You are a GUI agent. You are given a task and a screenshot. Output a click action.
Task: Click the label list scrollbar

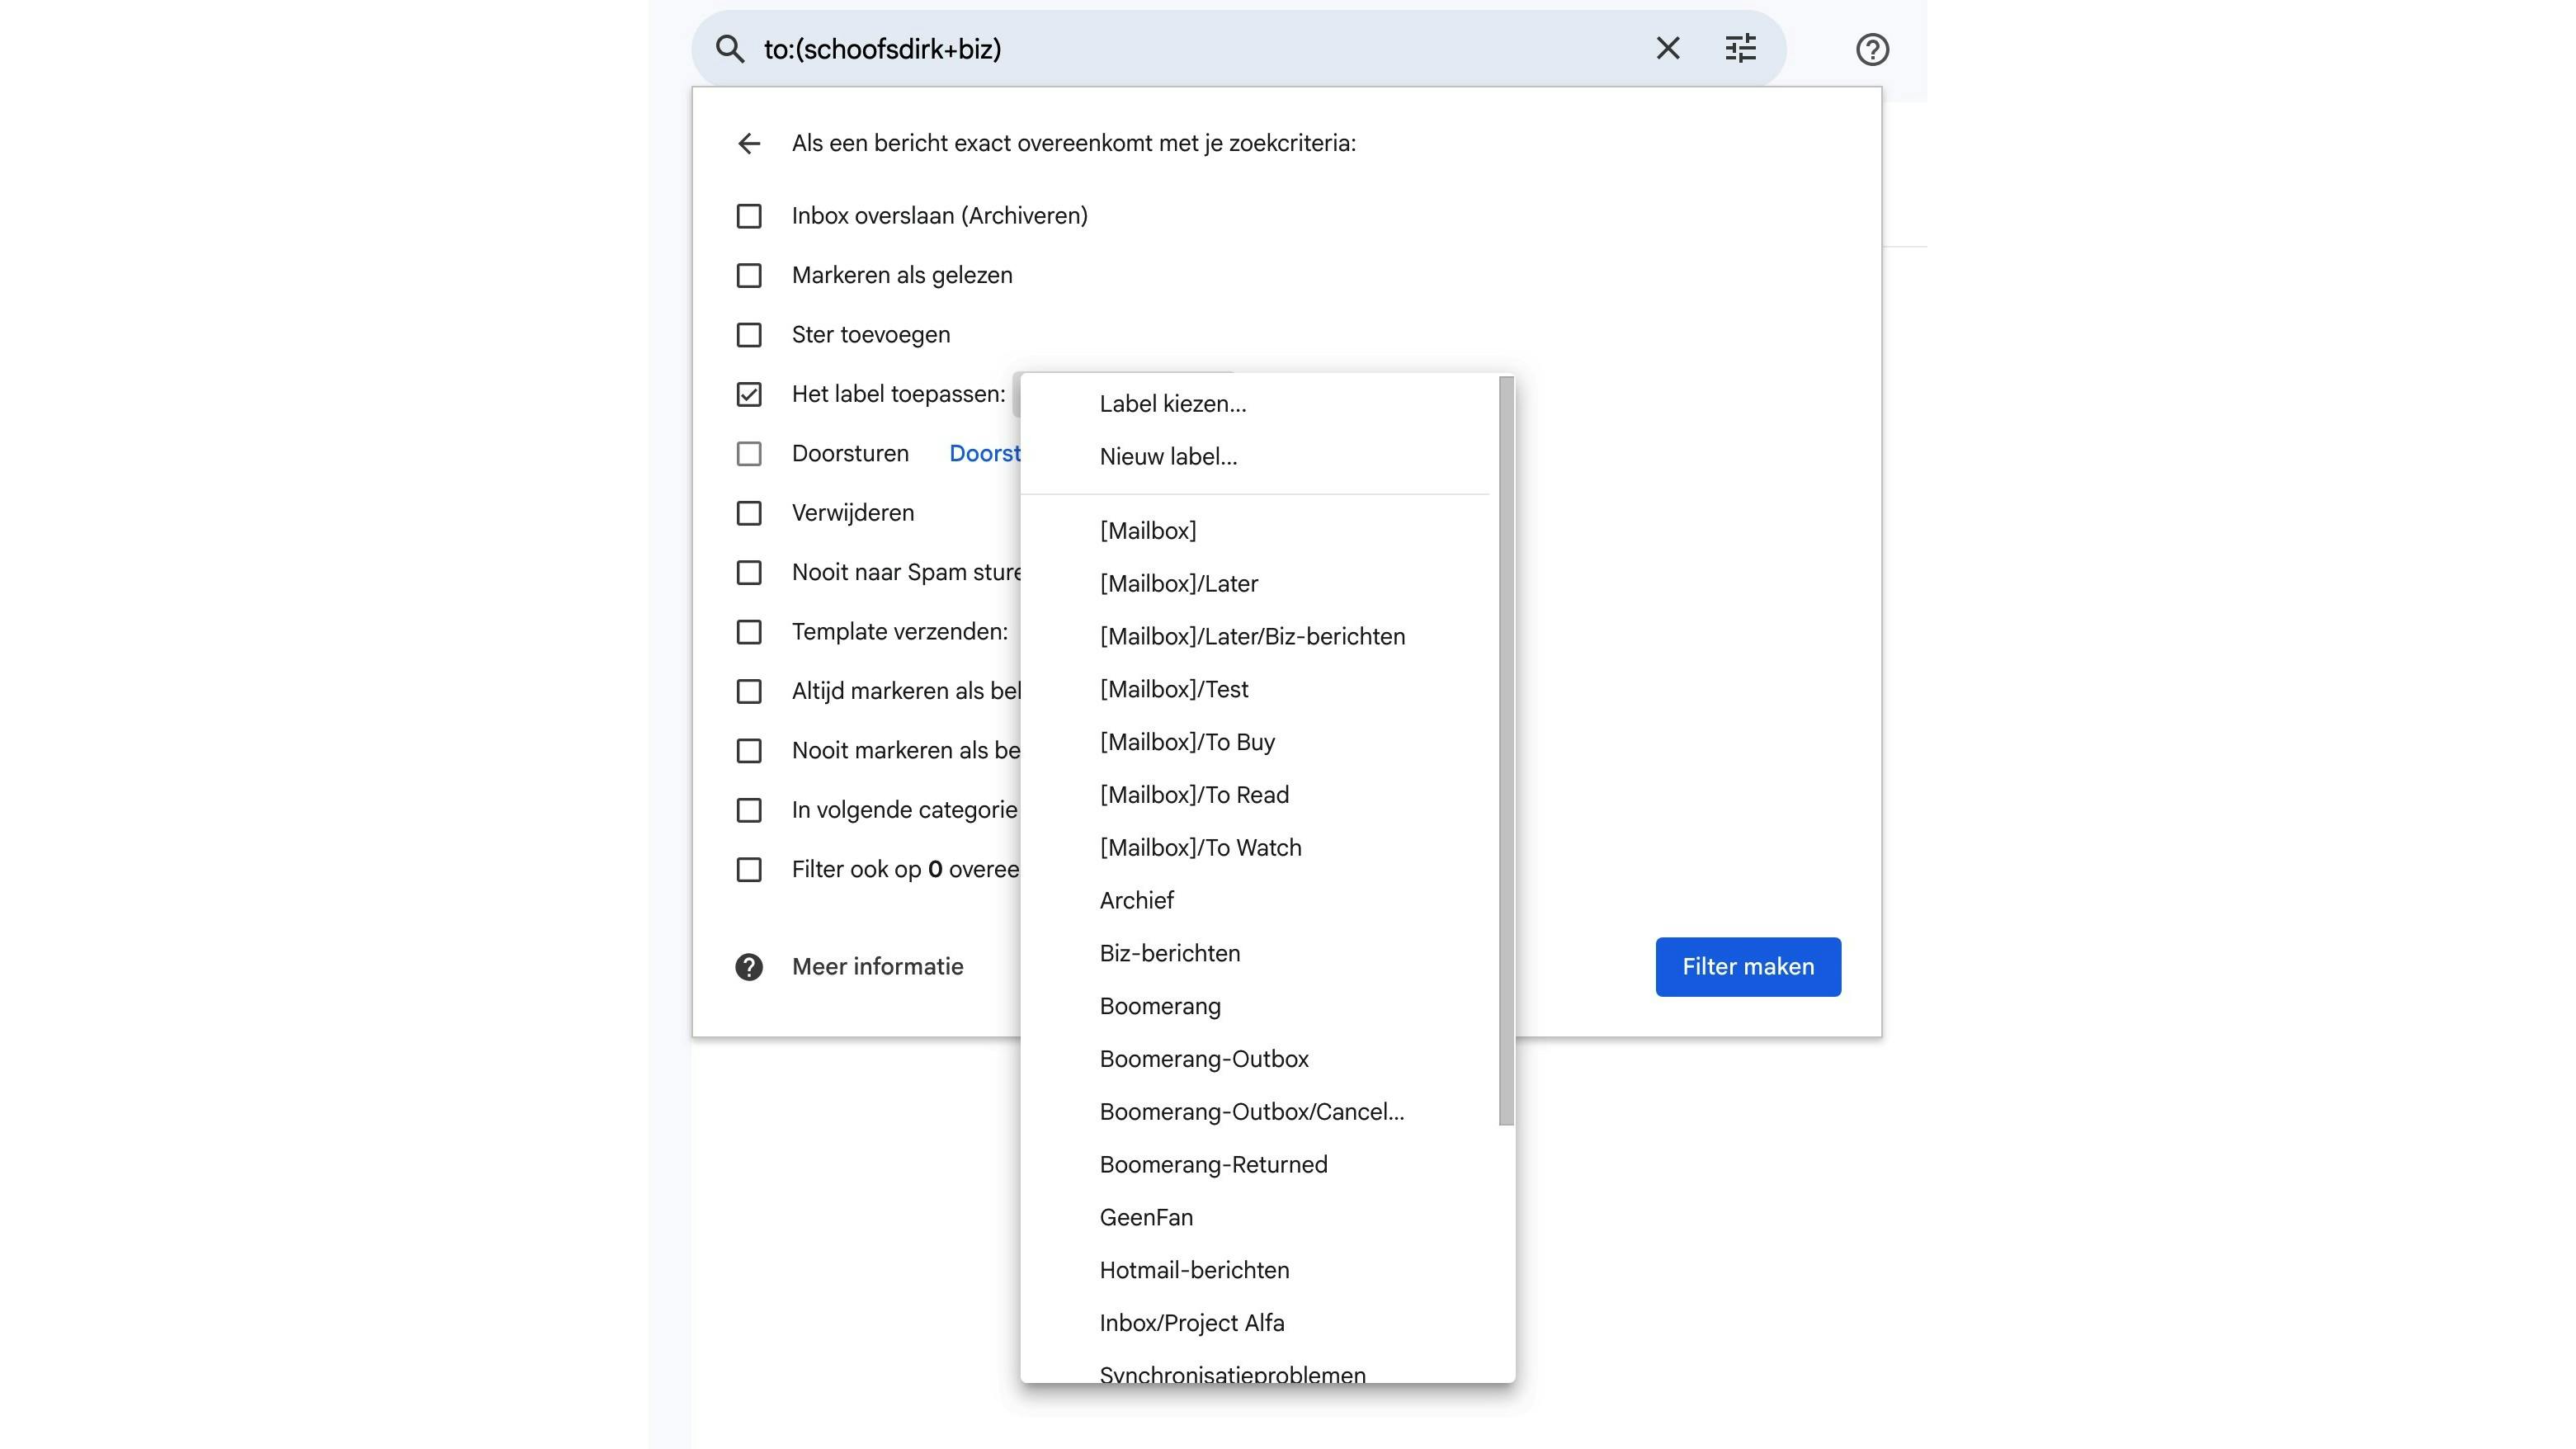click(1506, 750)
